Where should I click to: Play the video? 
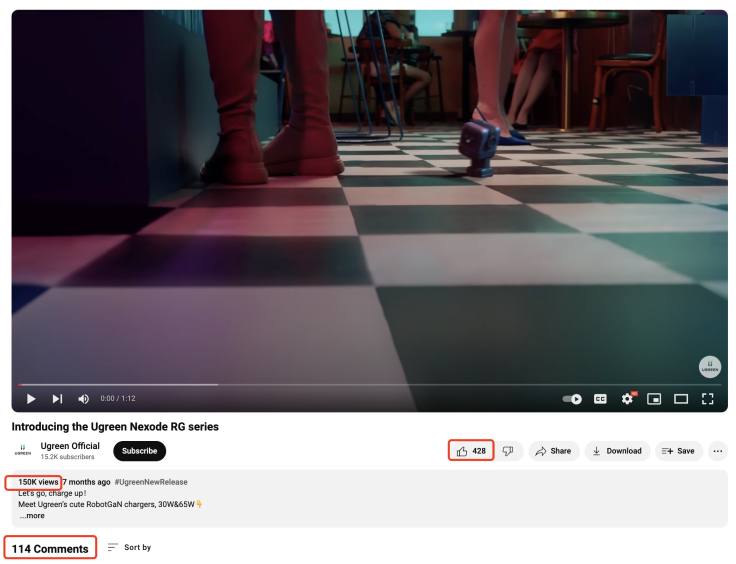(x=31, y=399)
